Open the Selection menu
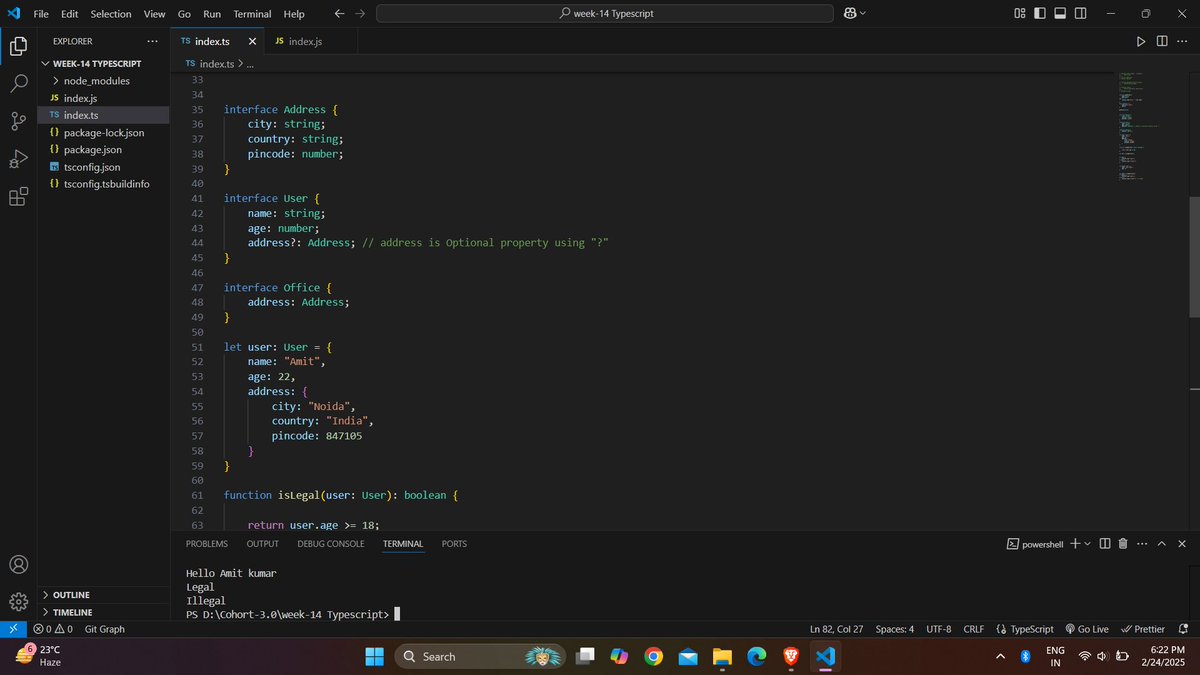This screenshot has height=675, width=1200. click(x=110, y=14)
